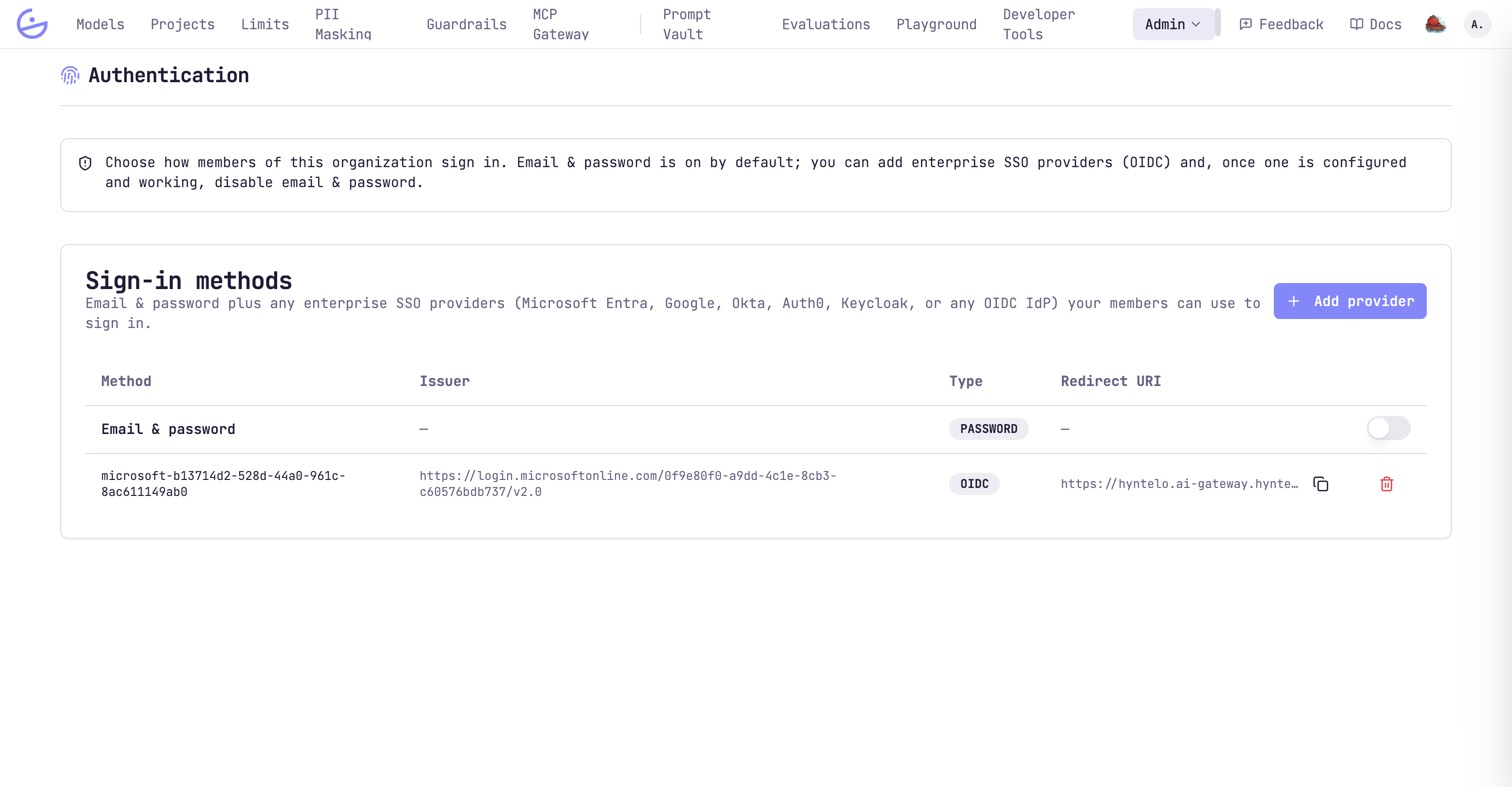Image resolution: width=1512 pixels, height=787 pixels.
Task: Open the Playground
Action: (x=936, y=24)
